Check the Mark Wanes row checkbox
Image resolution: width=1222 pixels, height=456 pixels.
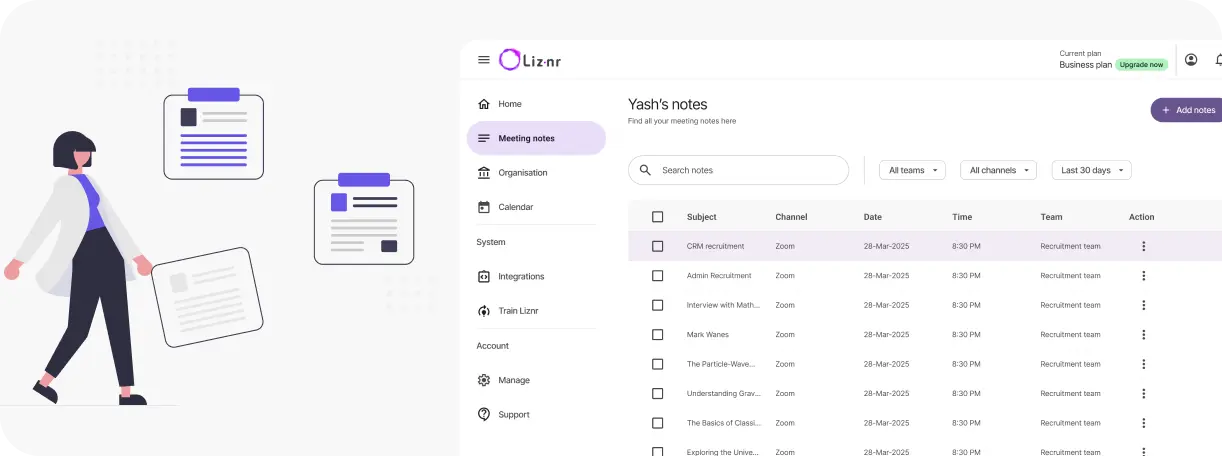click(657, 335)
